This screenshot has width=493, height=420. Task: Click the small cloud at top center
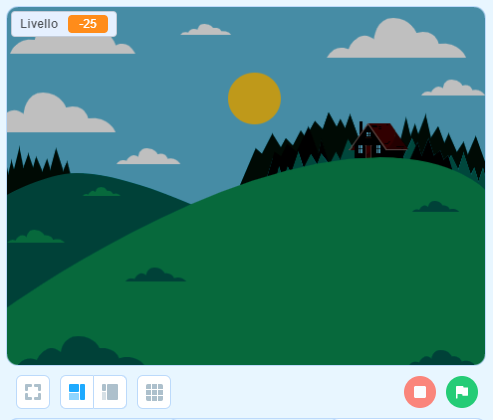206,30
